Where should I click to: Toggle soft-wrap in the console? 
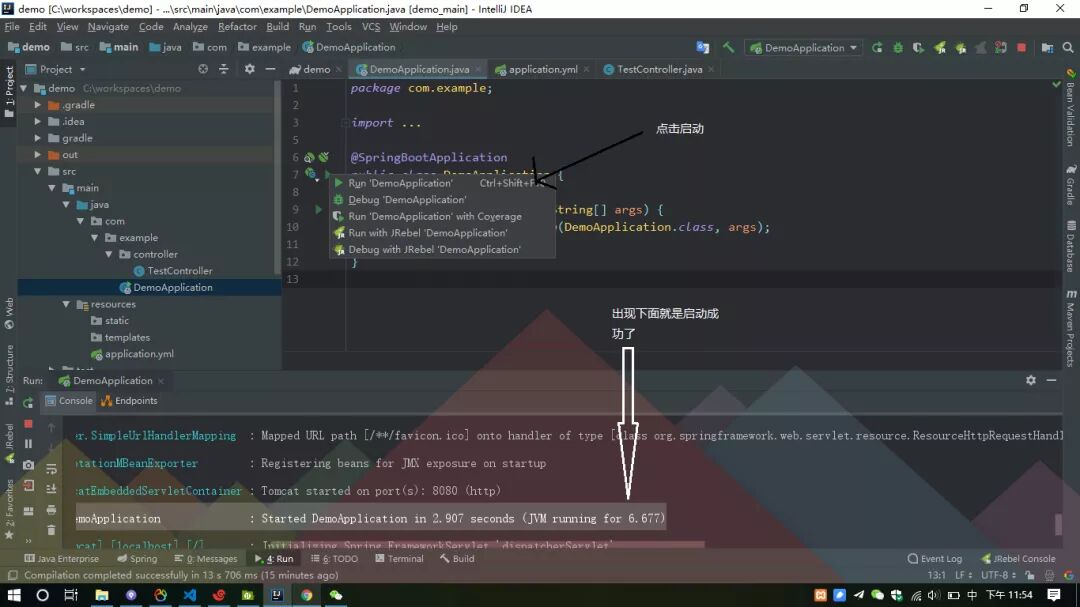(x=52, y=469)
